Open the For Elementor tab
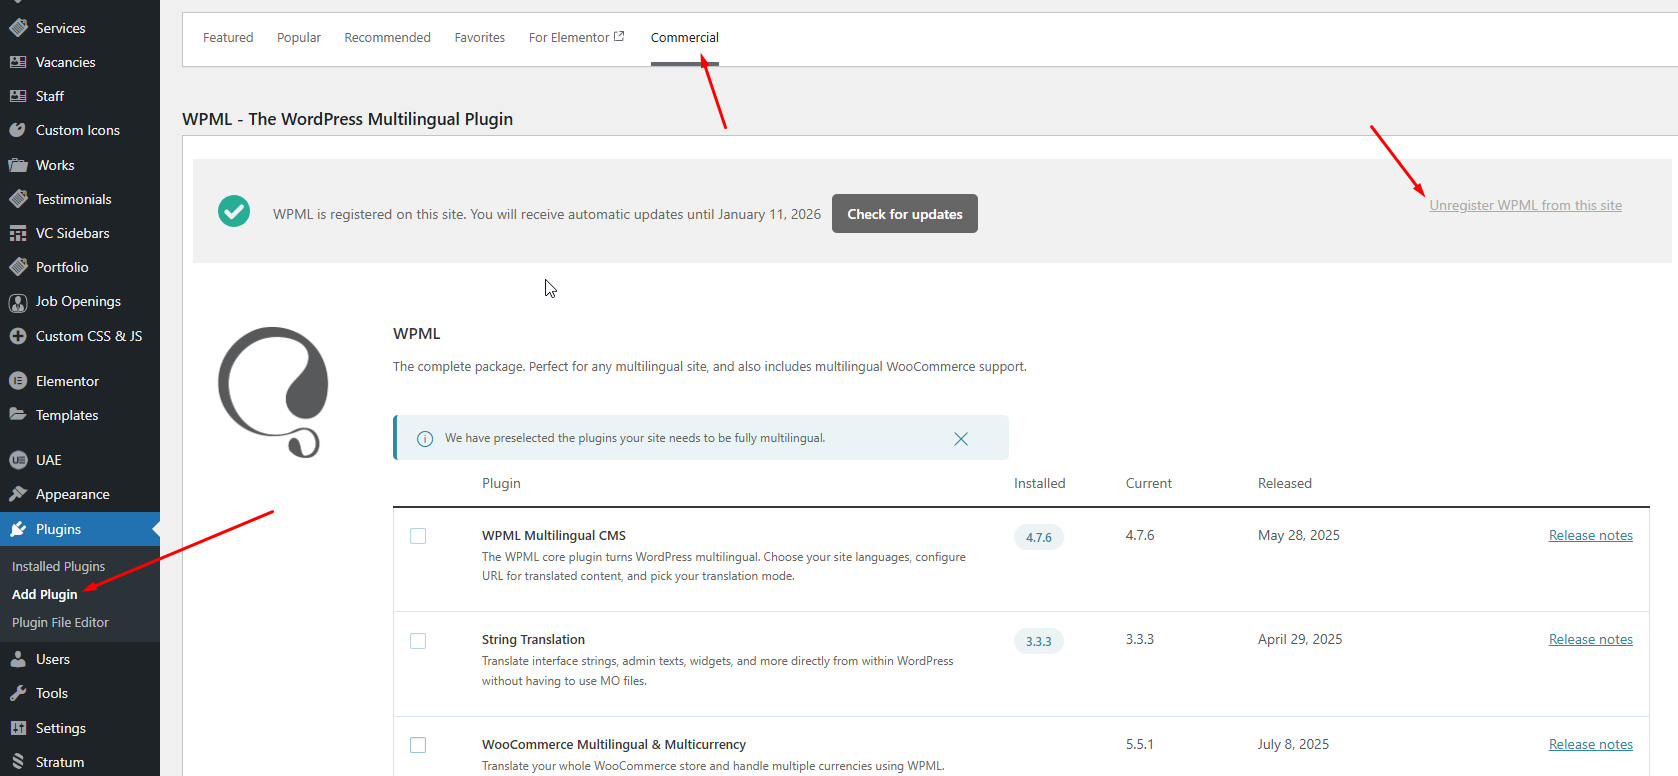Image resolution: width=1678 pixels, height=776 pixels. 576,37
